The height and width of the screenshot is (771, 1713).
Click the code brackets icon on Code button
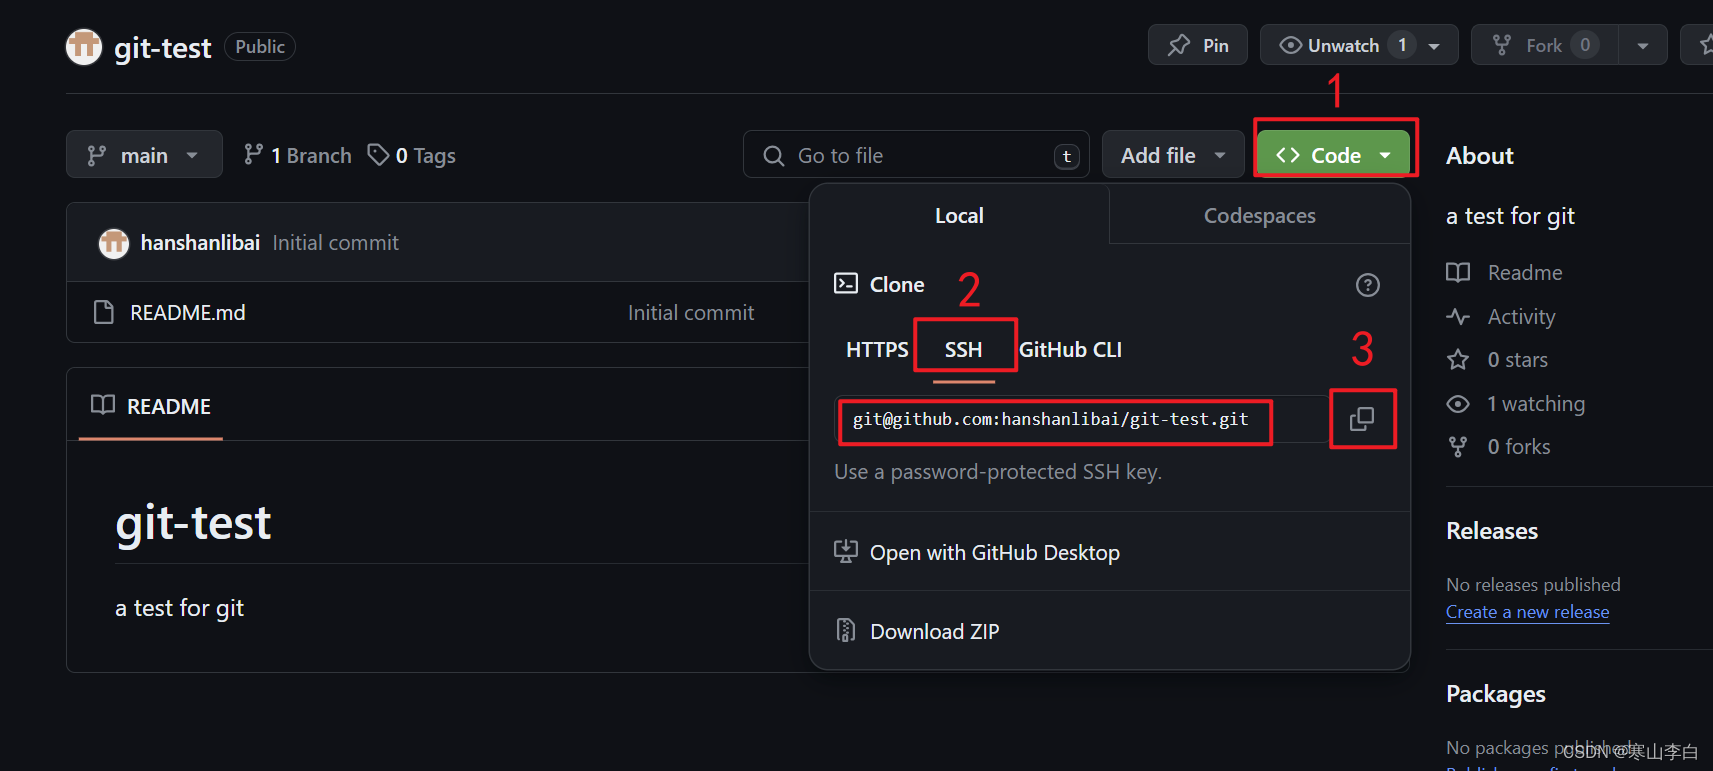point(1287,155)
